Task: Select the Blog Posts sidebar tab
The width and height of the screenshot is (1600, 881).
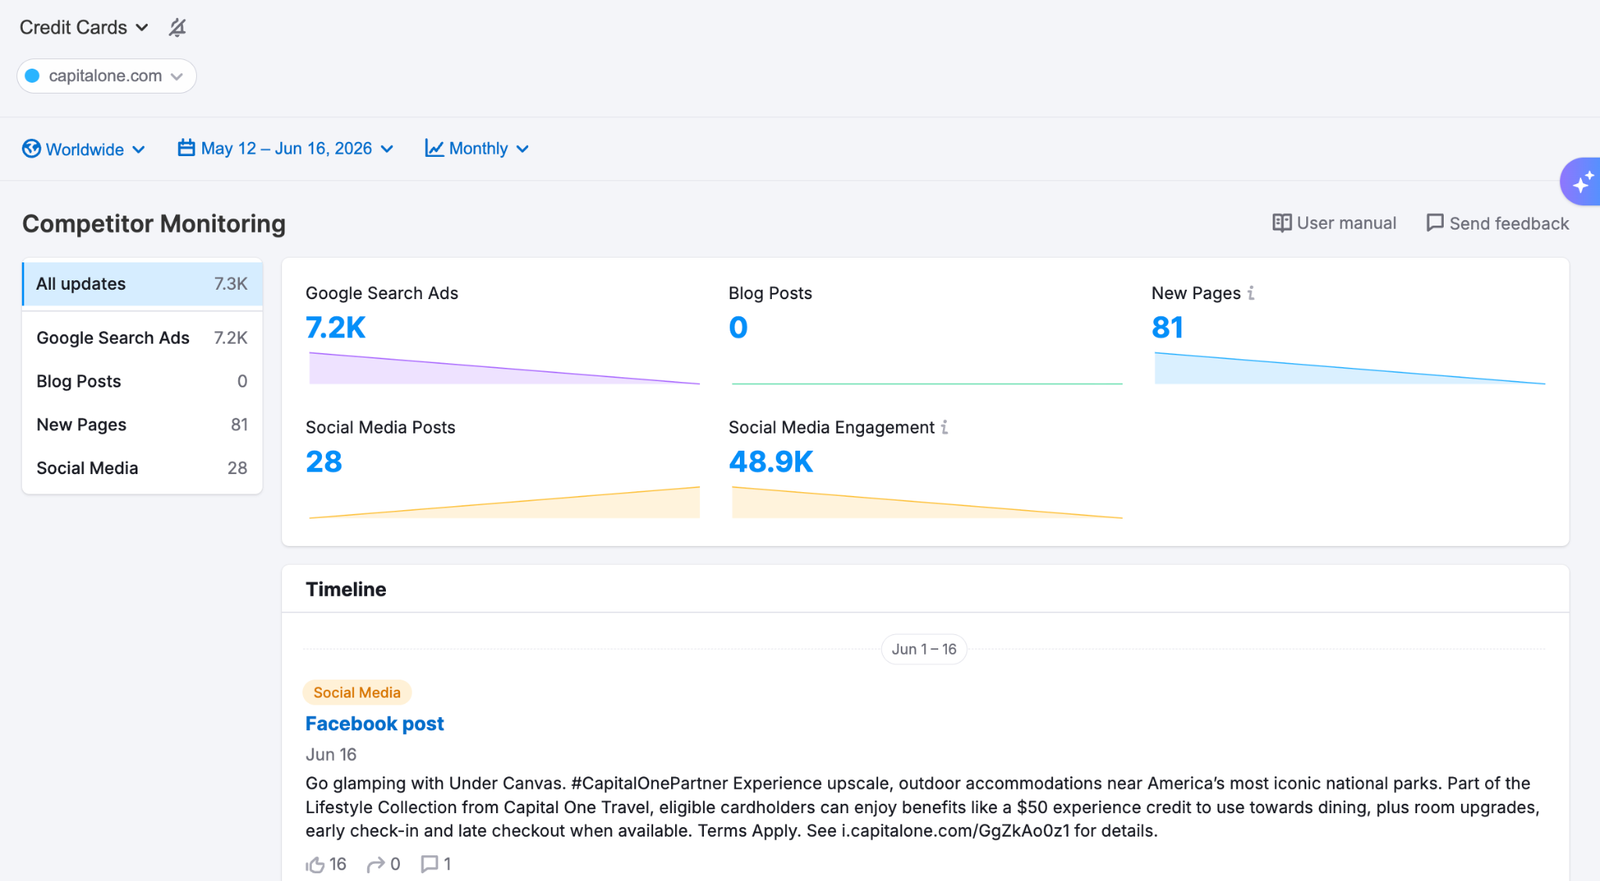Action: click(x=142, y=381)
